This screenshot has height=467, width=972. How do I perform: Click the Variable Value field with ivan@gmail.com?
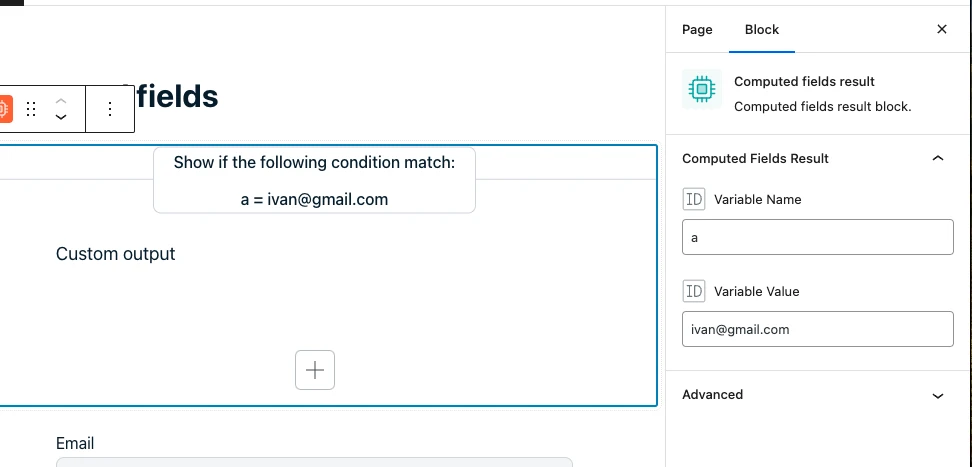point(817,329)
